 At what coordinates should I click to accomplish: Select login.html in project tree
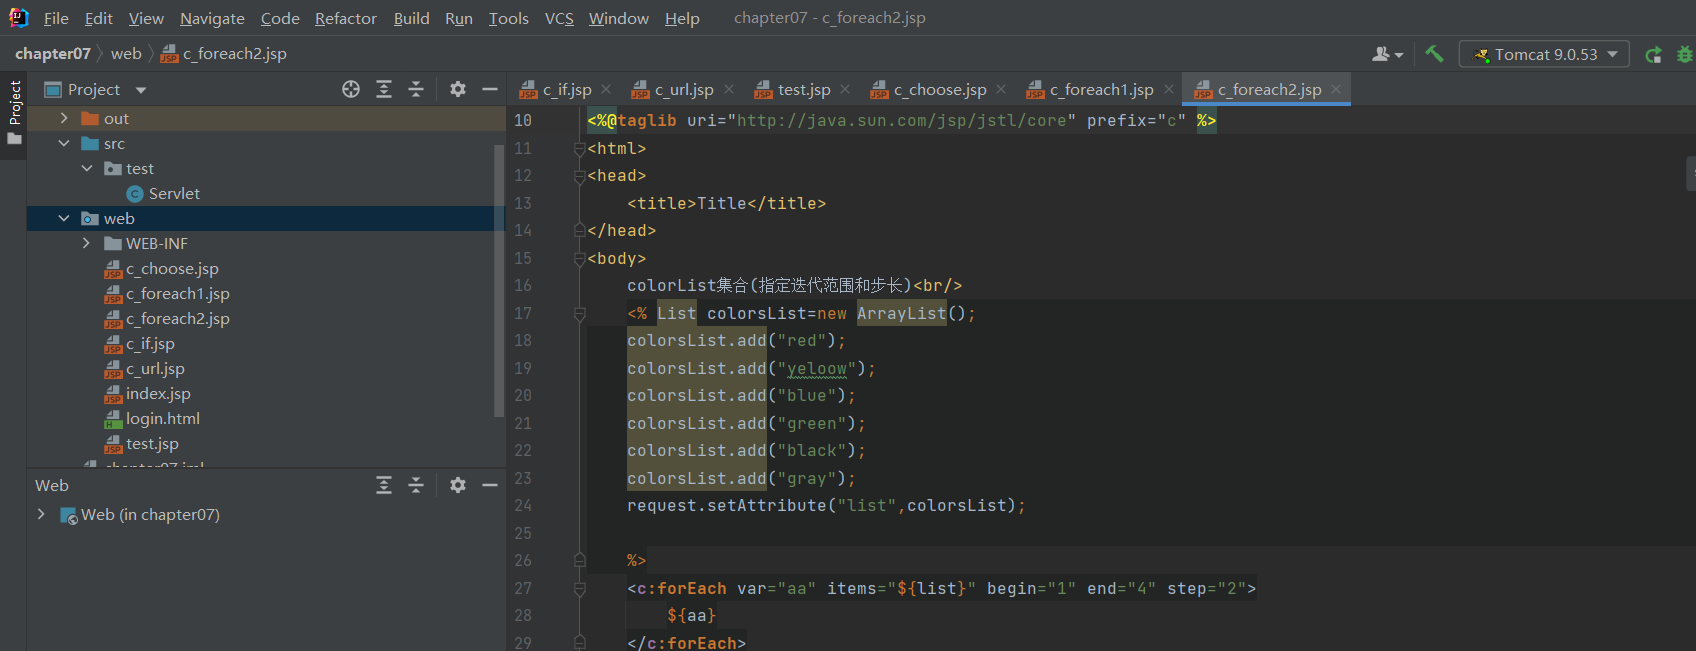(x=152, y=418)
